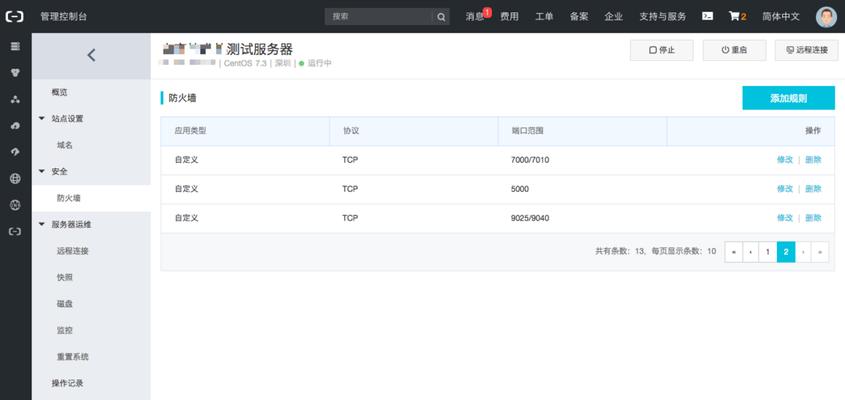Select 快照 in the sidebar
The image size is (845, 400).
[x=65, y=278]
